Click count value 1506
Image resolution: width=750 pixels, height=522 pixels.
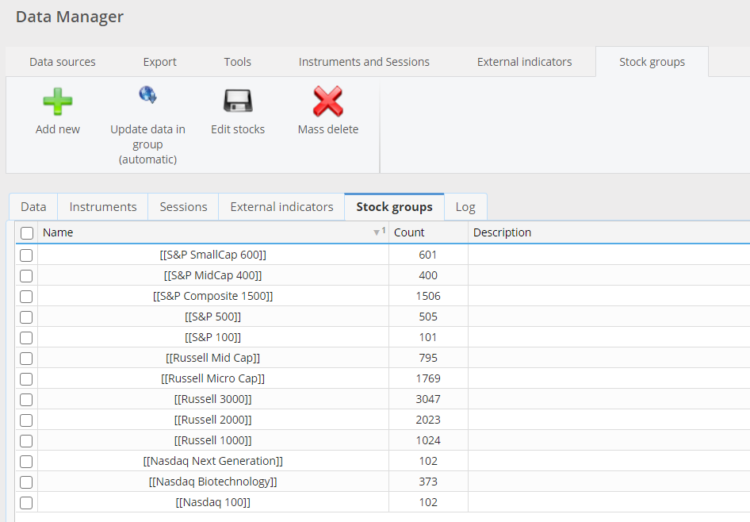(x=428, y=296)
